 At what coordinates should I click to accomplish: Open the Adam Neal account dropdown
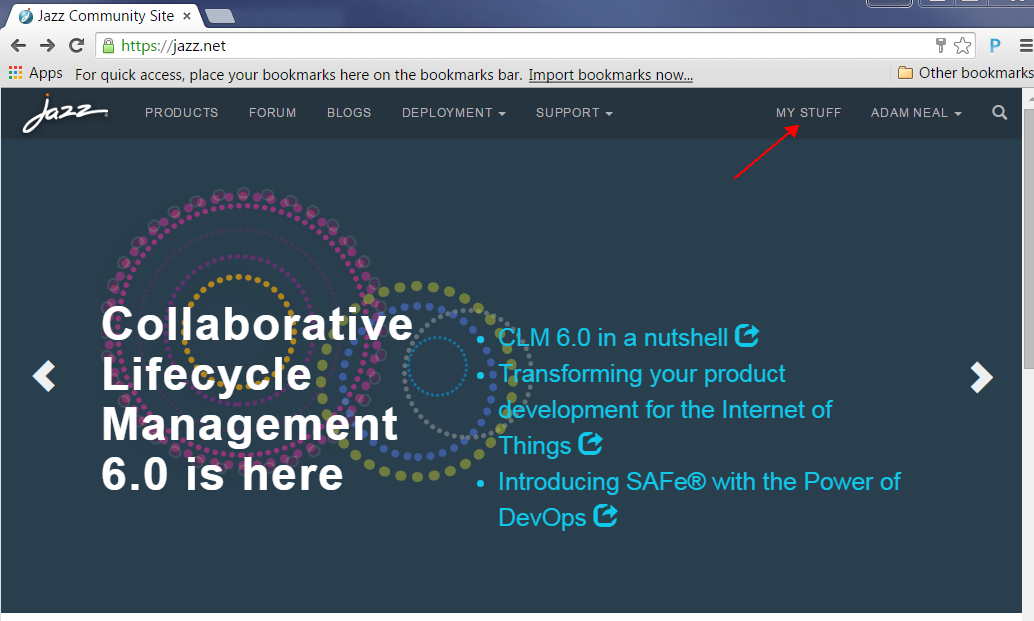916,113
